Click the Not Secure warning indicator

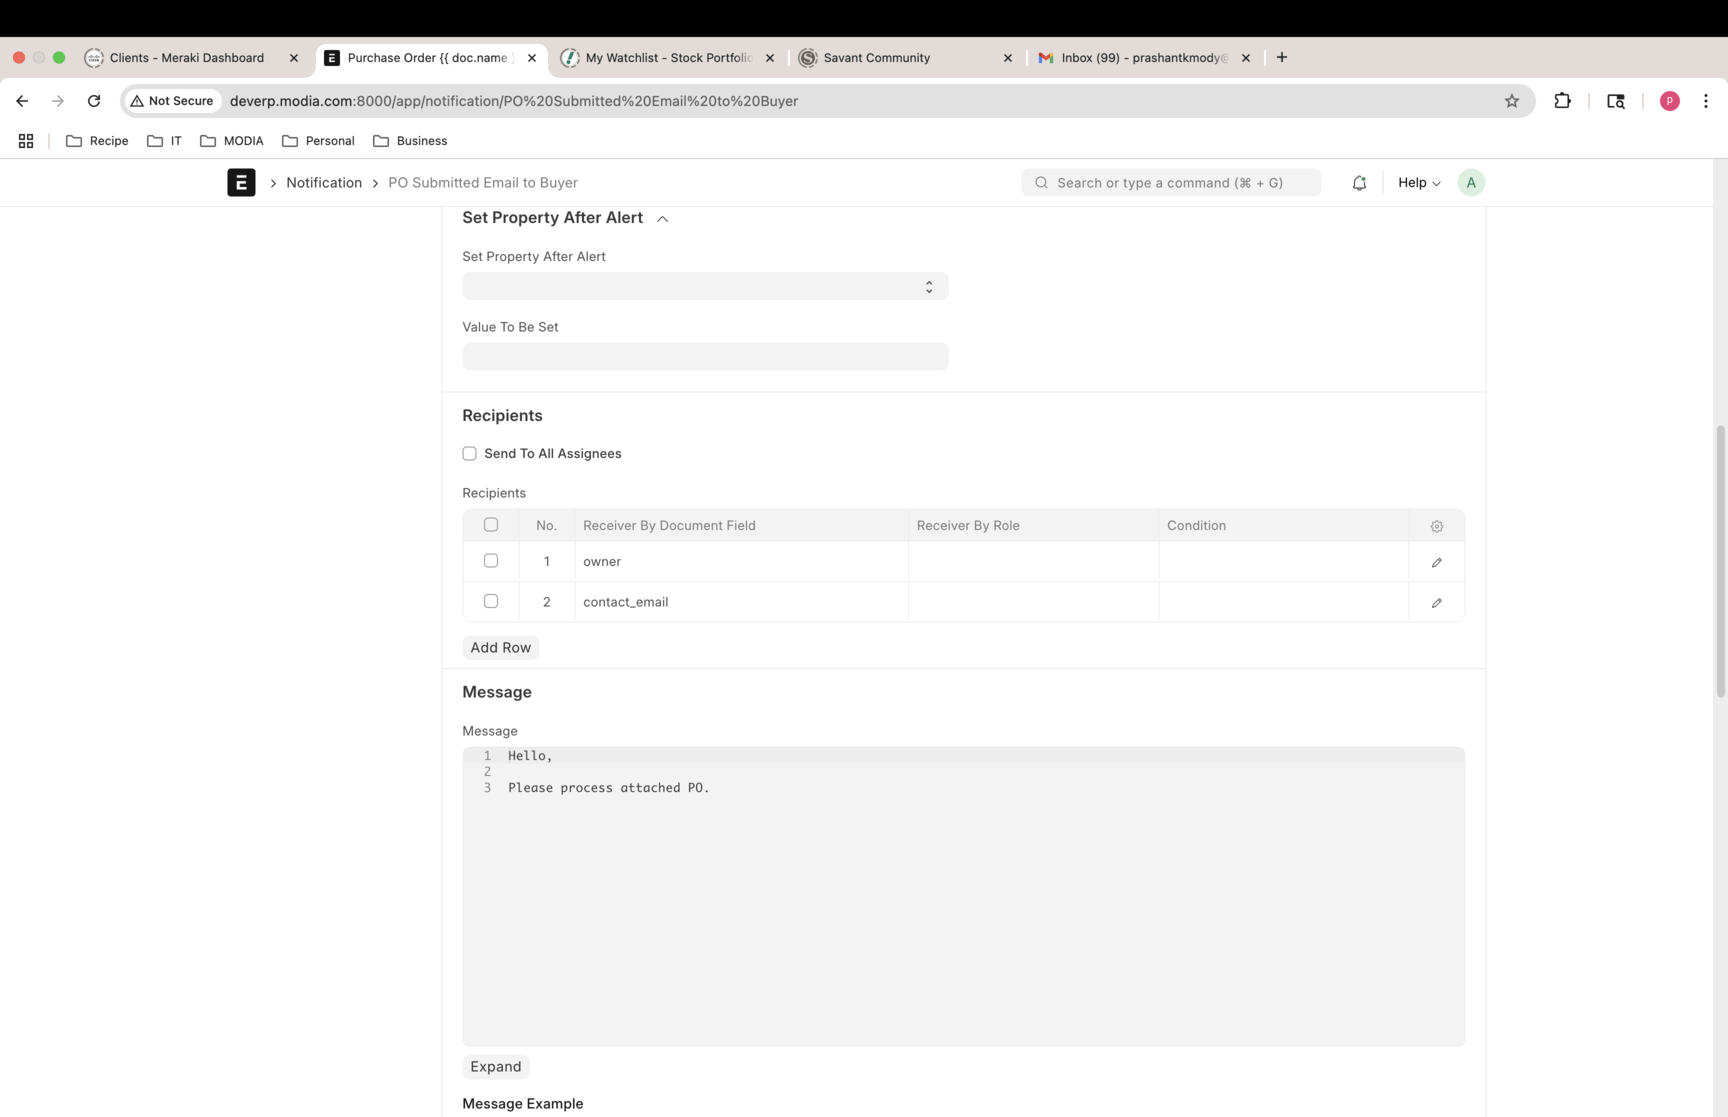(x=172, y=101)
